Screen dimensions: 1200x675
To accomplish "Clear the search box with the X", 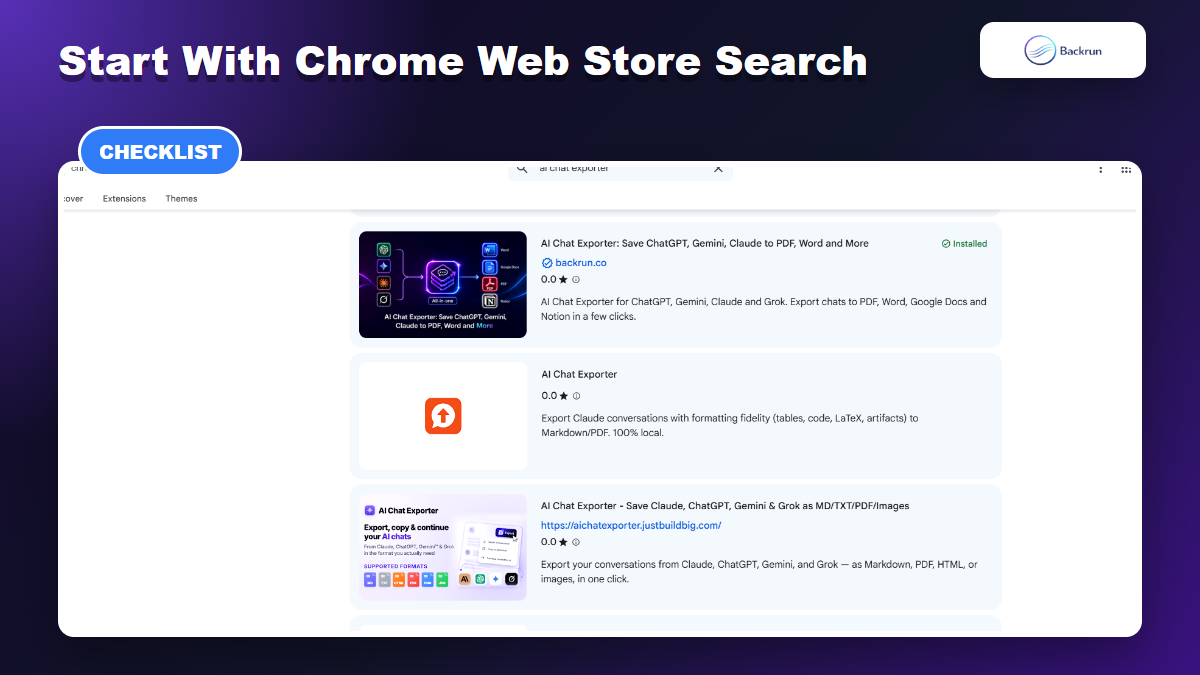I will tap(718, 169).
